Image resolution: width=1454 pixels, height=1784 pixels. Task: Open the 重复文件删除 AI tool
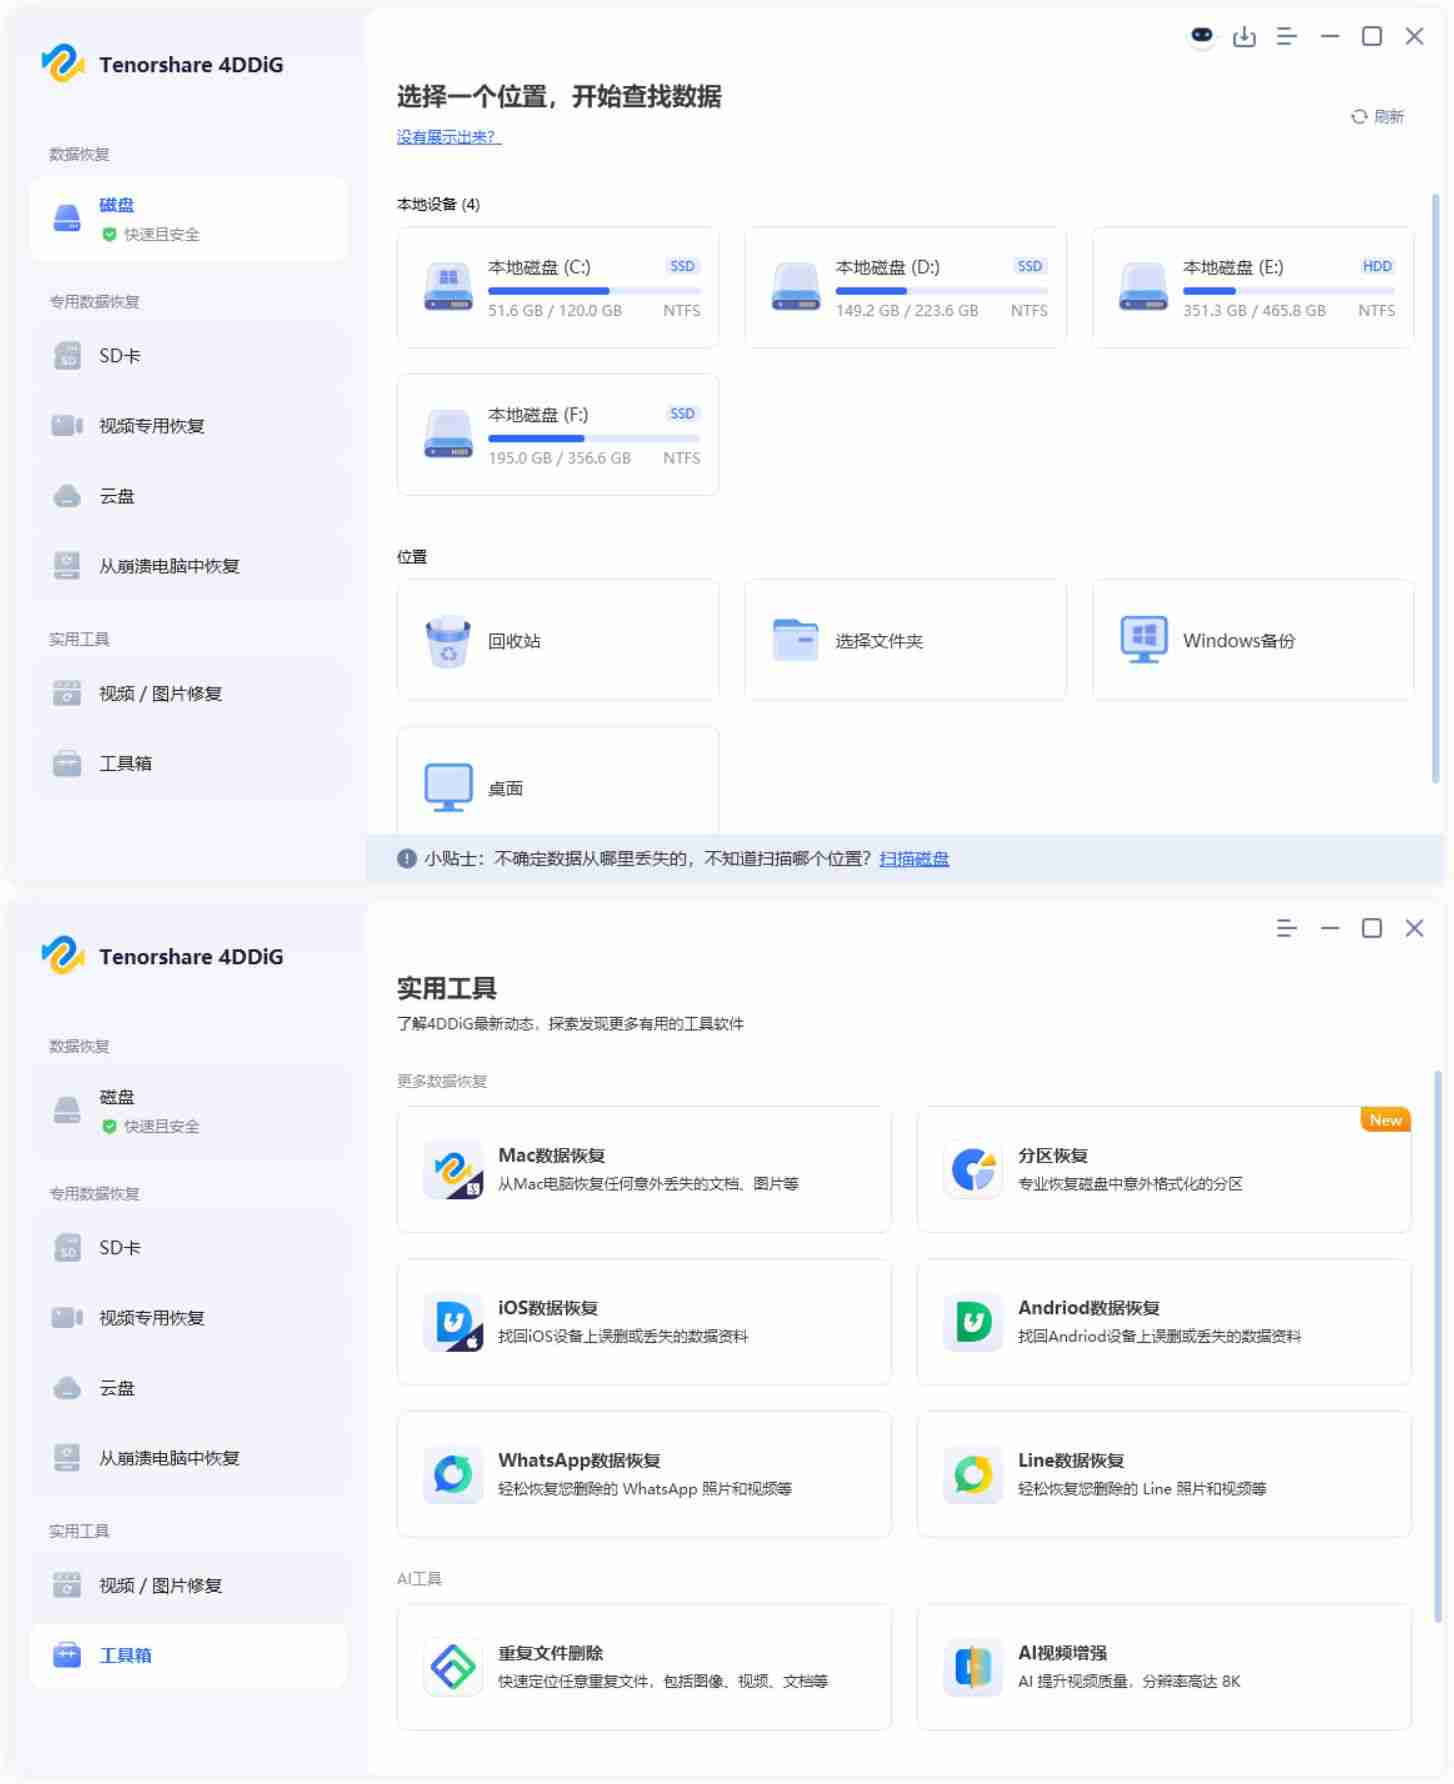click(643, 1666)
